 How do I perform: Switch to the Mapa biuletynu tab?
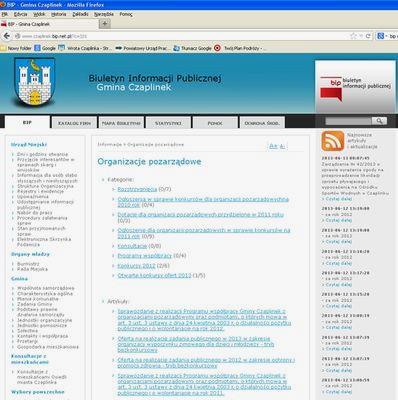(121, 123)
